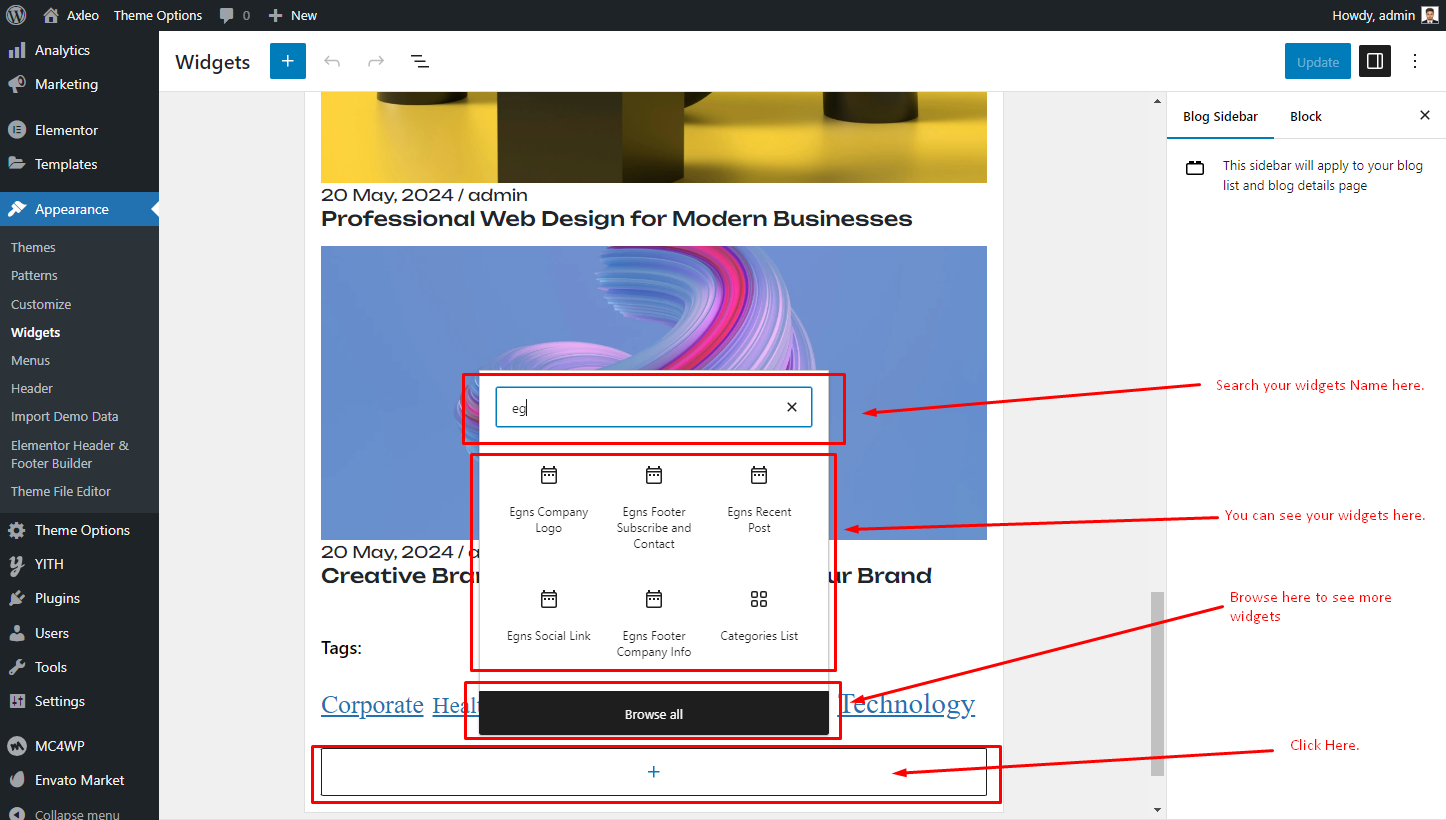Collapse the admin menu

[79, 814]
